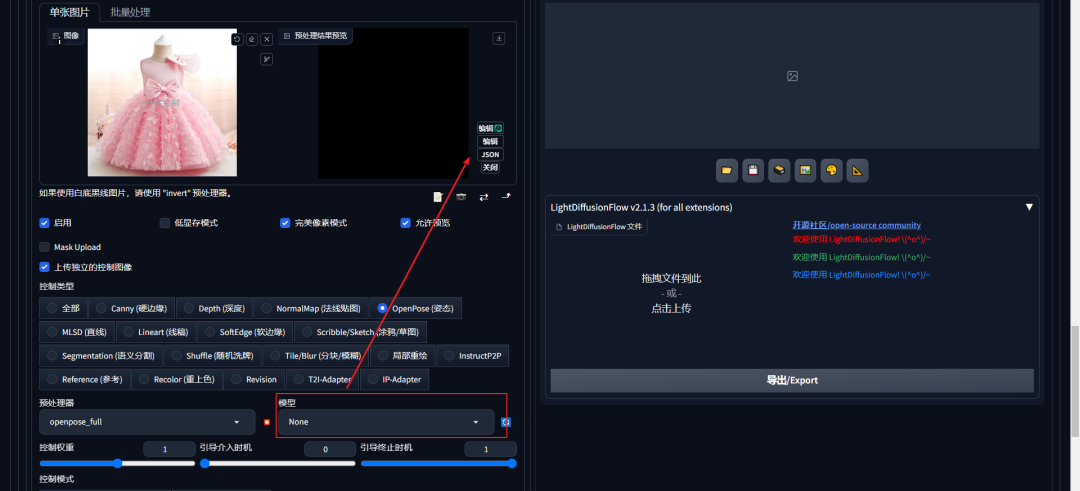Toggle the 上传独立的控制图像 checkbox
1080x491 pixels.
(x=45, y=267)
